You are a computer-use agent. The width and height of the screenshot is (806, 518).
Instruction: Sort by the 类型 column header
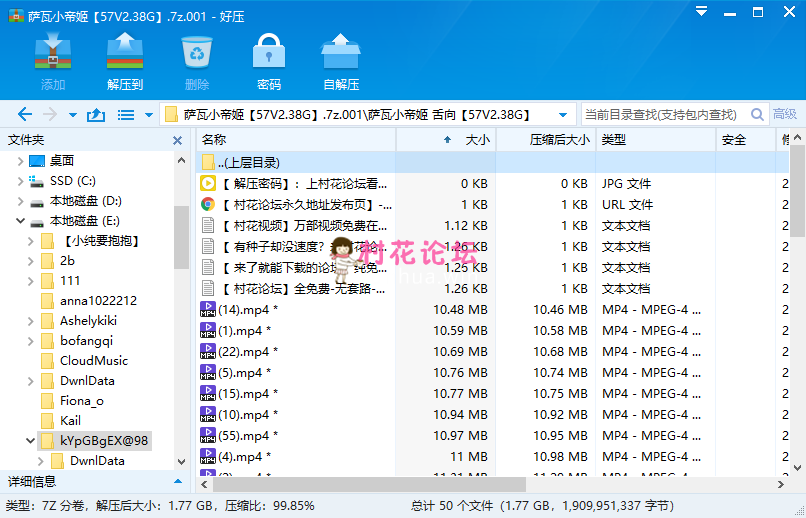(656, 140)
